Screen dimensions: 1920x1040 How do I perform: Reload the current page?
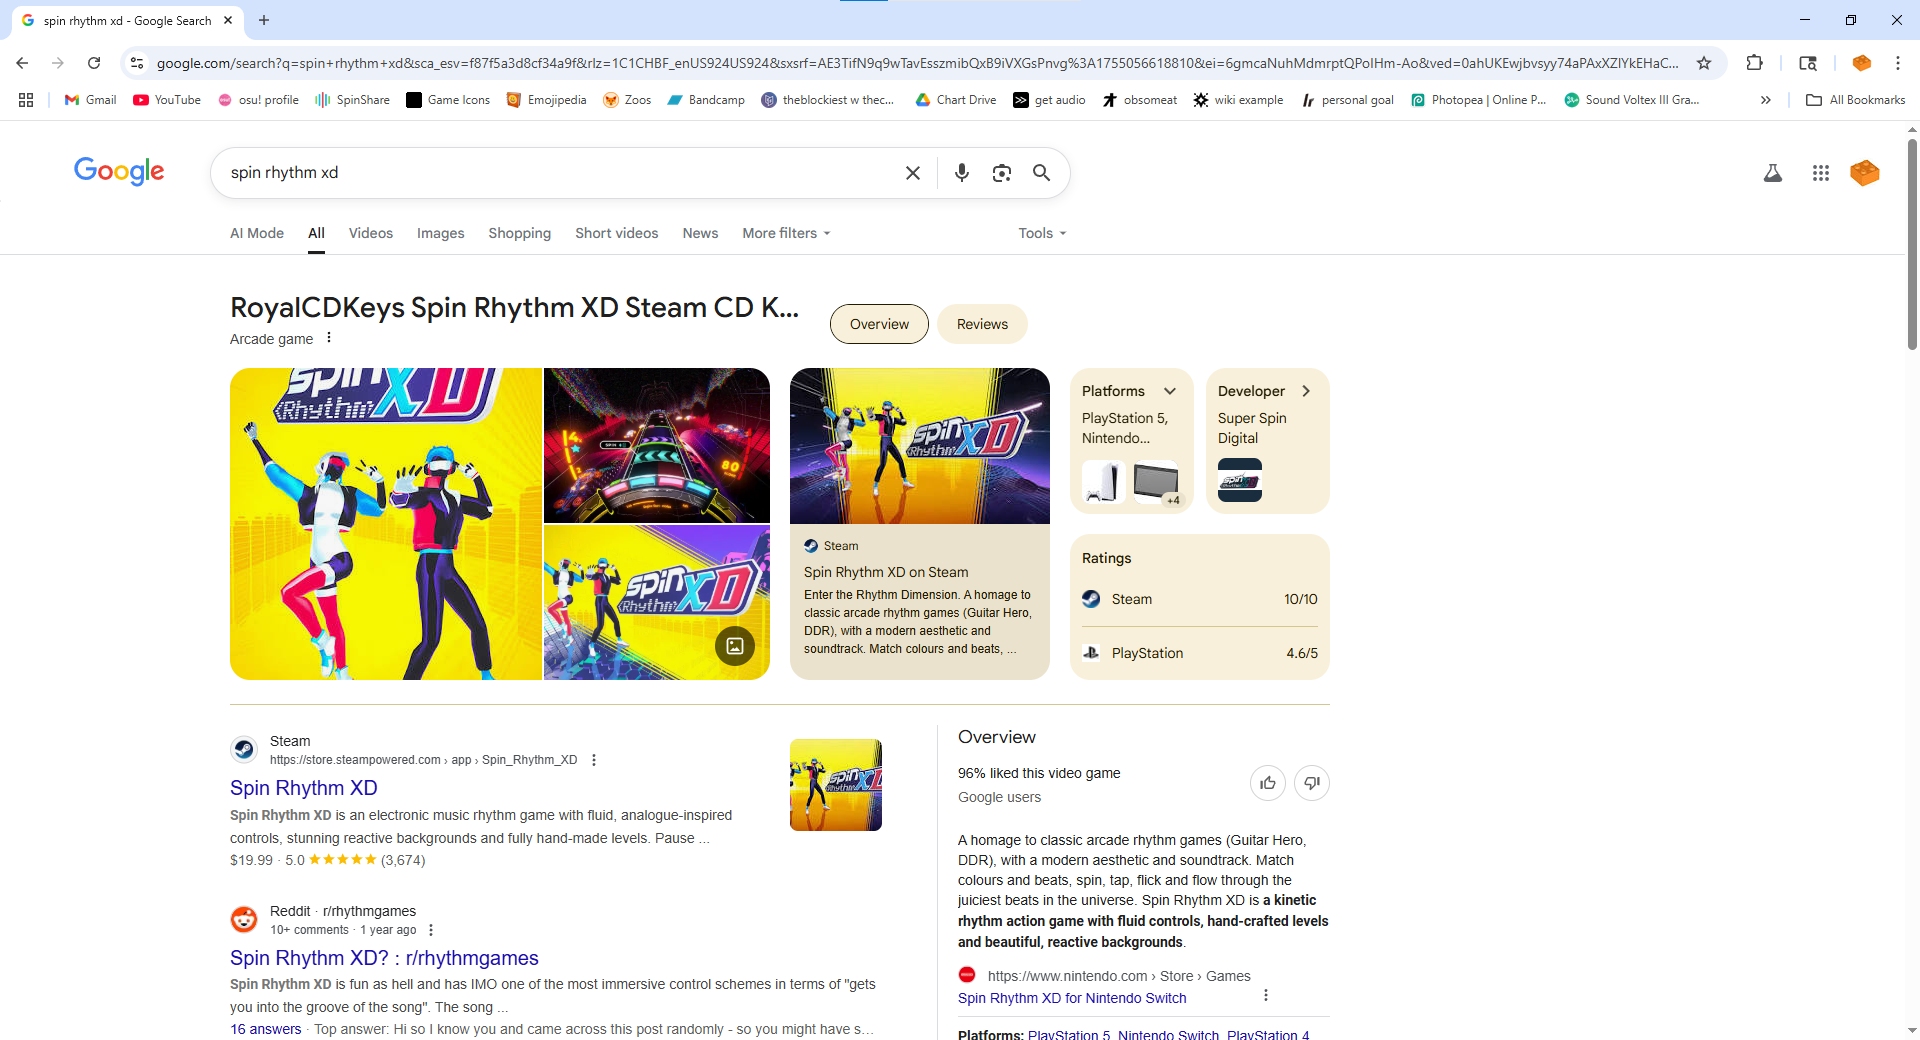coord(94,63)
